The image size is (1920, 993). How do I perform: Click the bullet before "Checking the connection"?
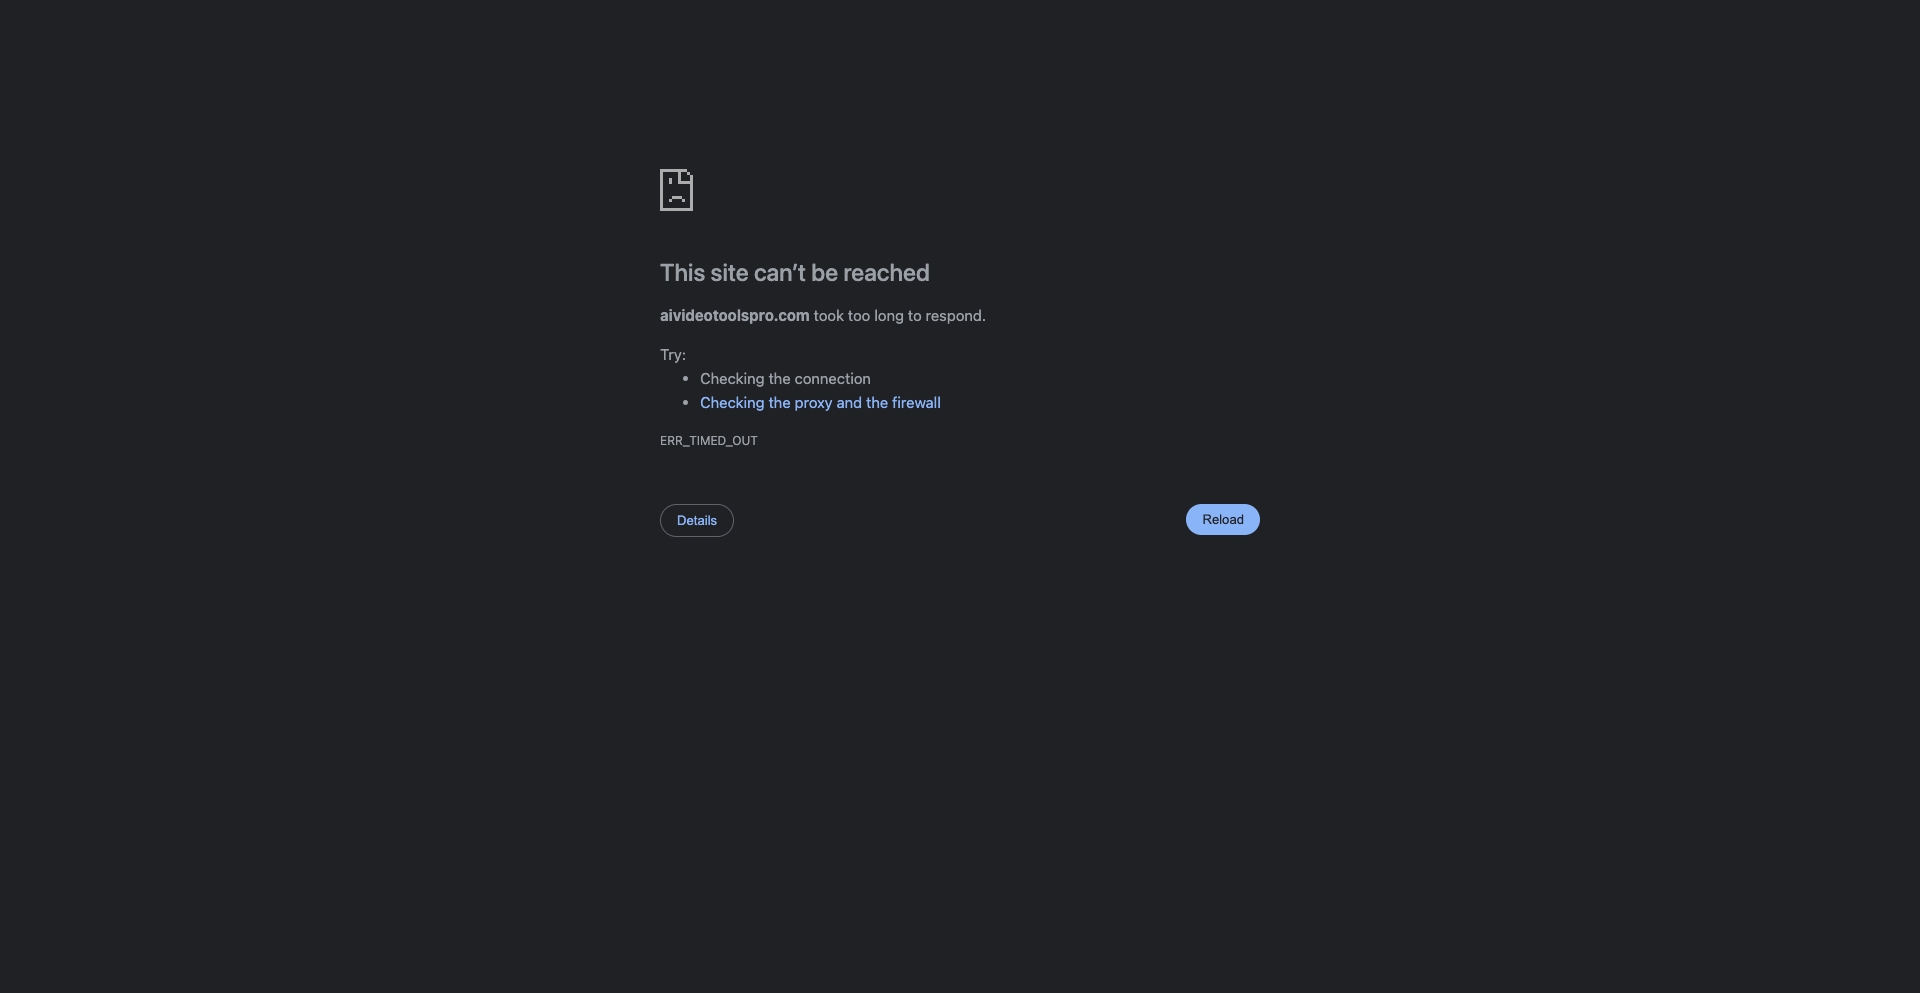(x=685, y=379)
